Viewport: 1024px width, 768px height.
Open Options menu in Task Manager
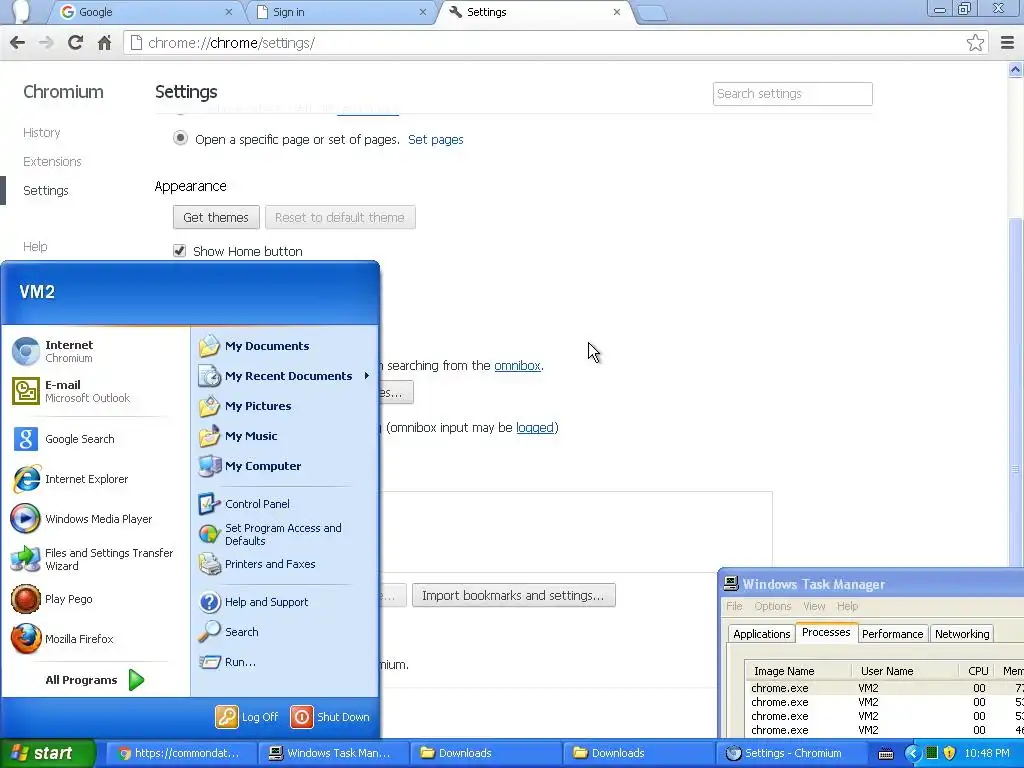[x=773, y=606]
